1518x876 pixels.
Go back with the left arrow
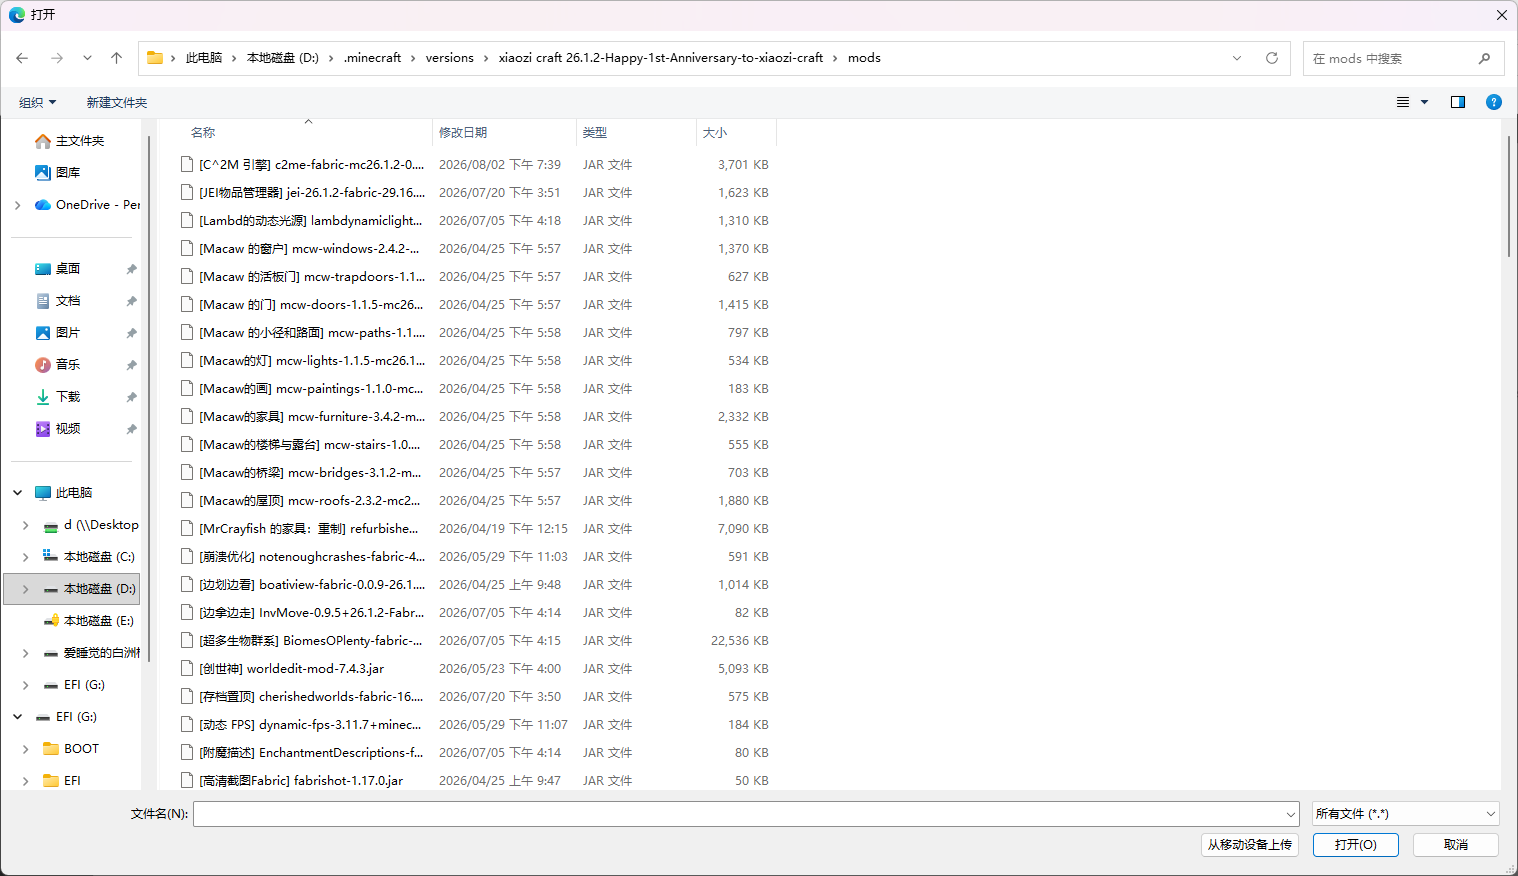22,58
